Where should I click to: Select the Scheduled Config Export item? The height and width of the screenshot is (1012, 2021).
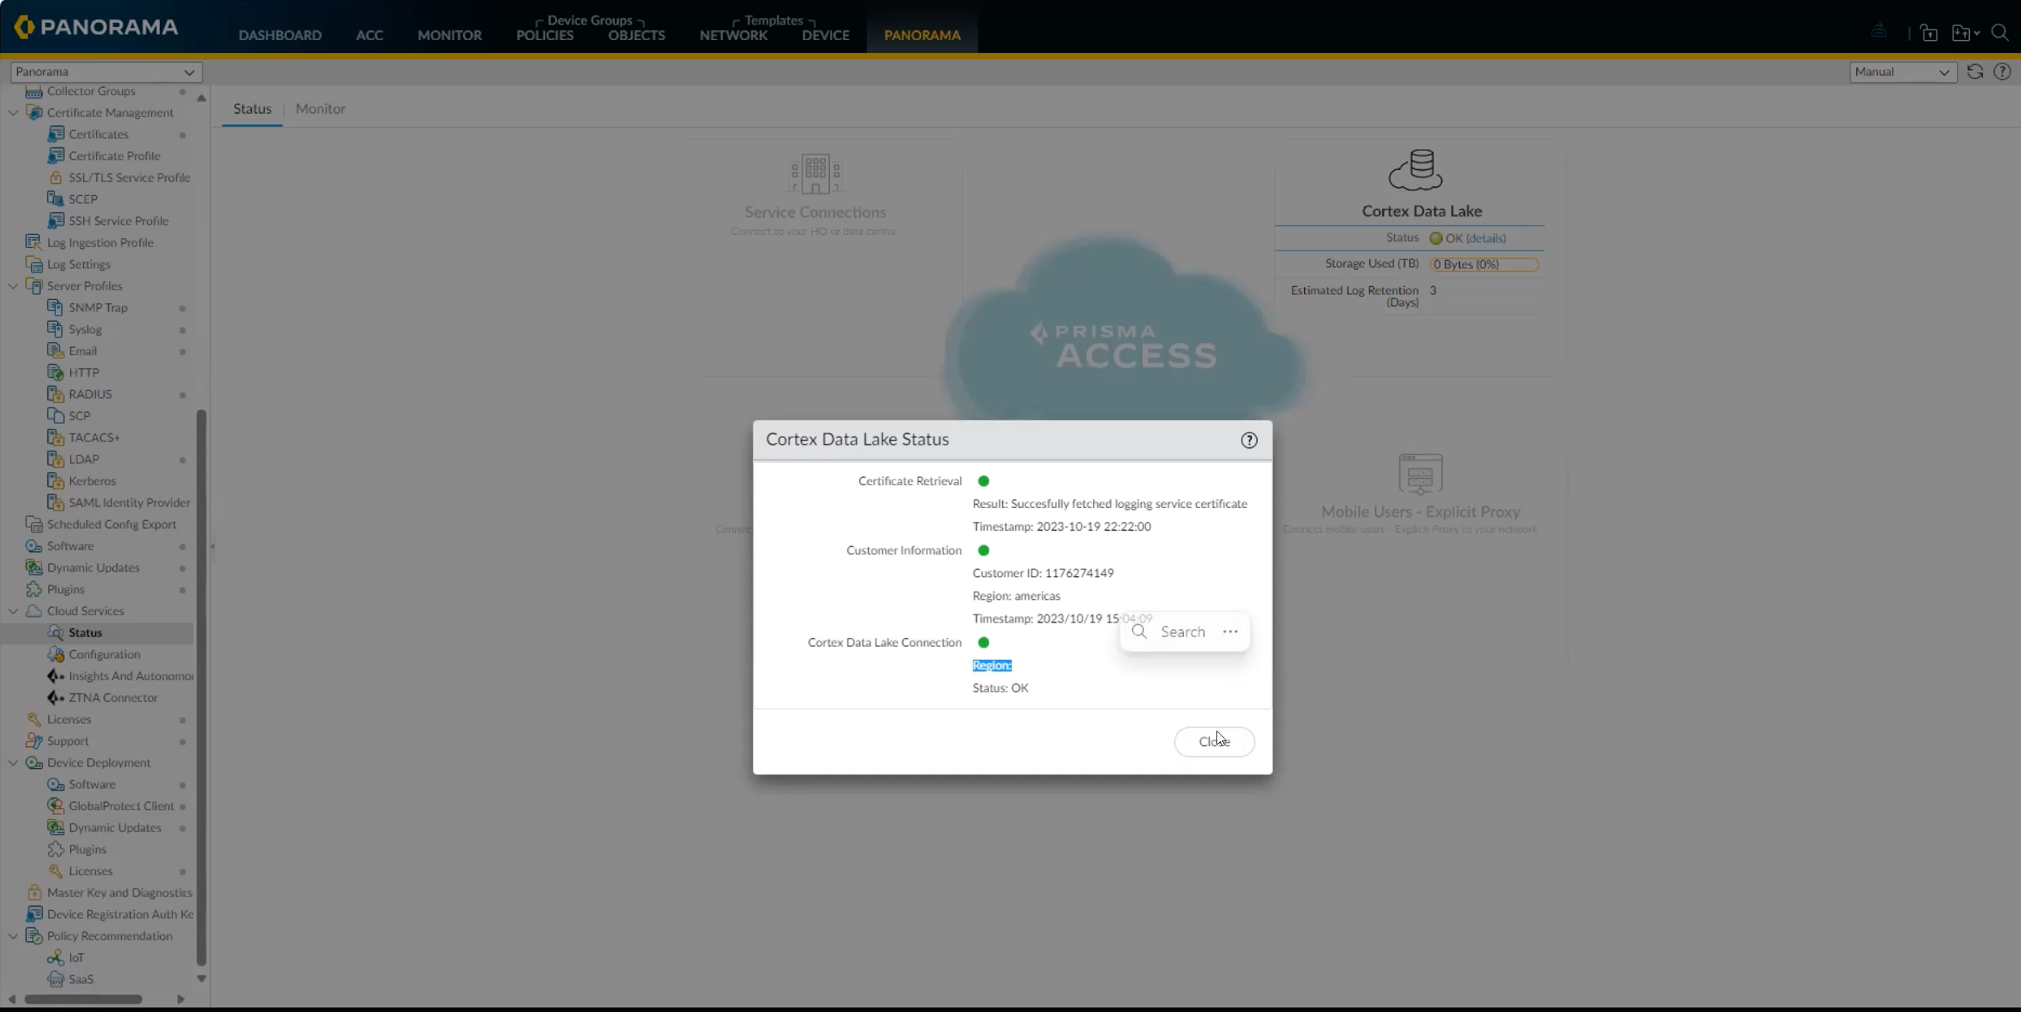click(x=111, y=523)
